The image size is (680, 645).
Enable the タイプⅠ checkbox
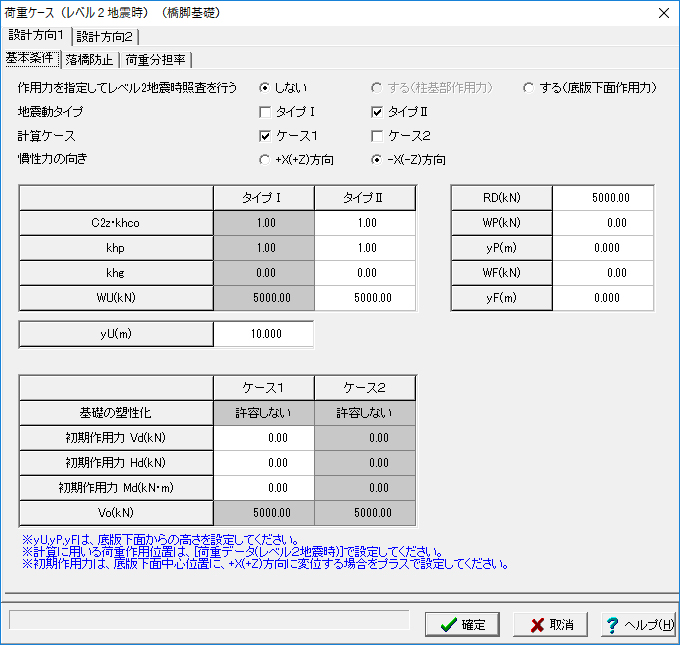pos(287,112)
